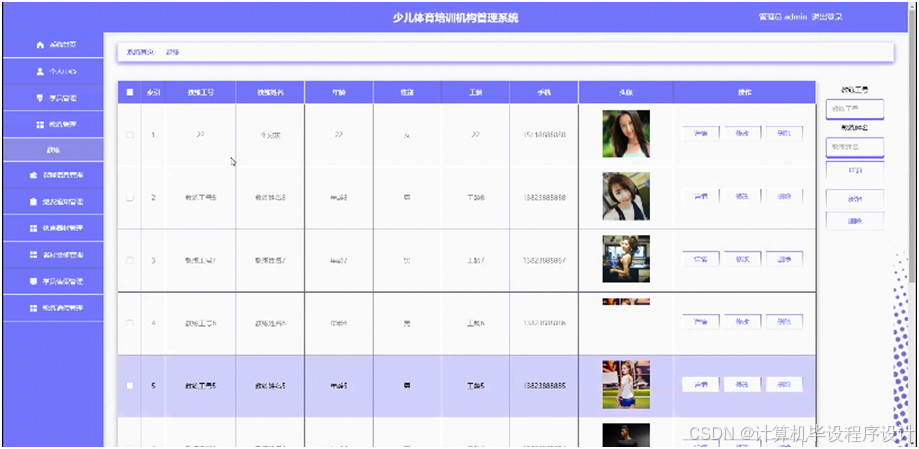Viewport: 919px width, 449px height.
Task: Open 系统首页 via the home icon
Action: (40, 45)
